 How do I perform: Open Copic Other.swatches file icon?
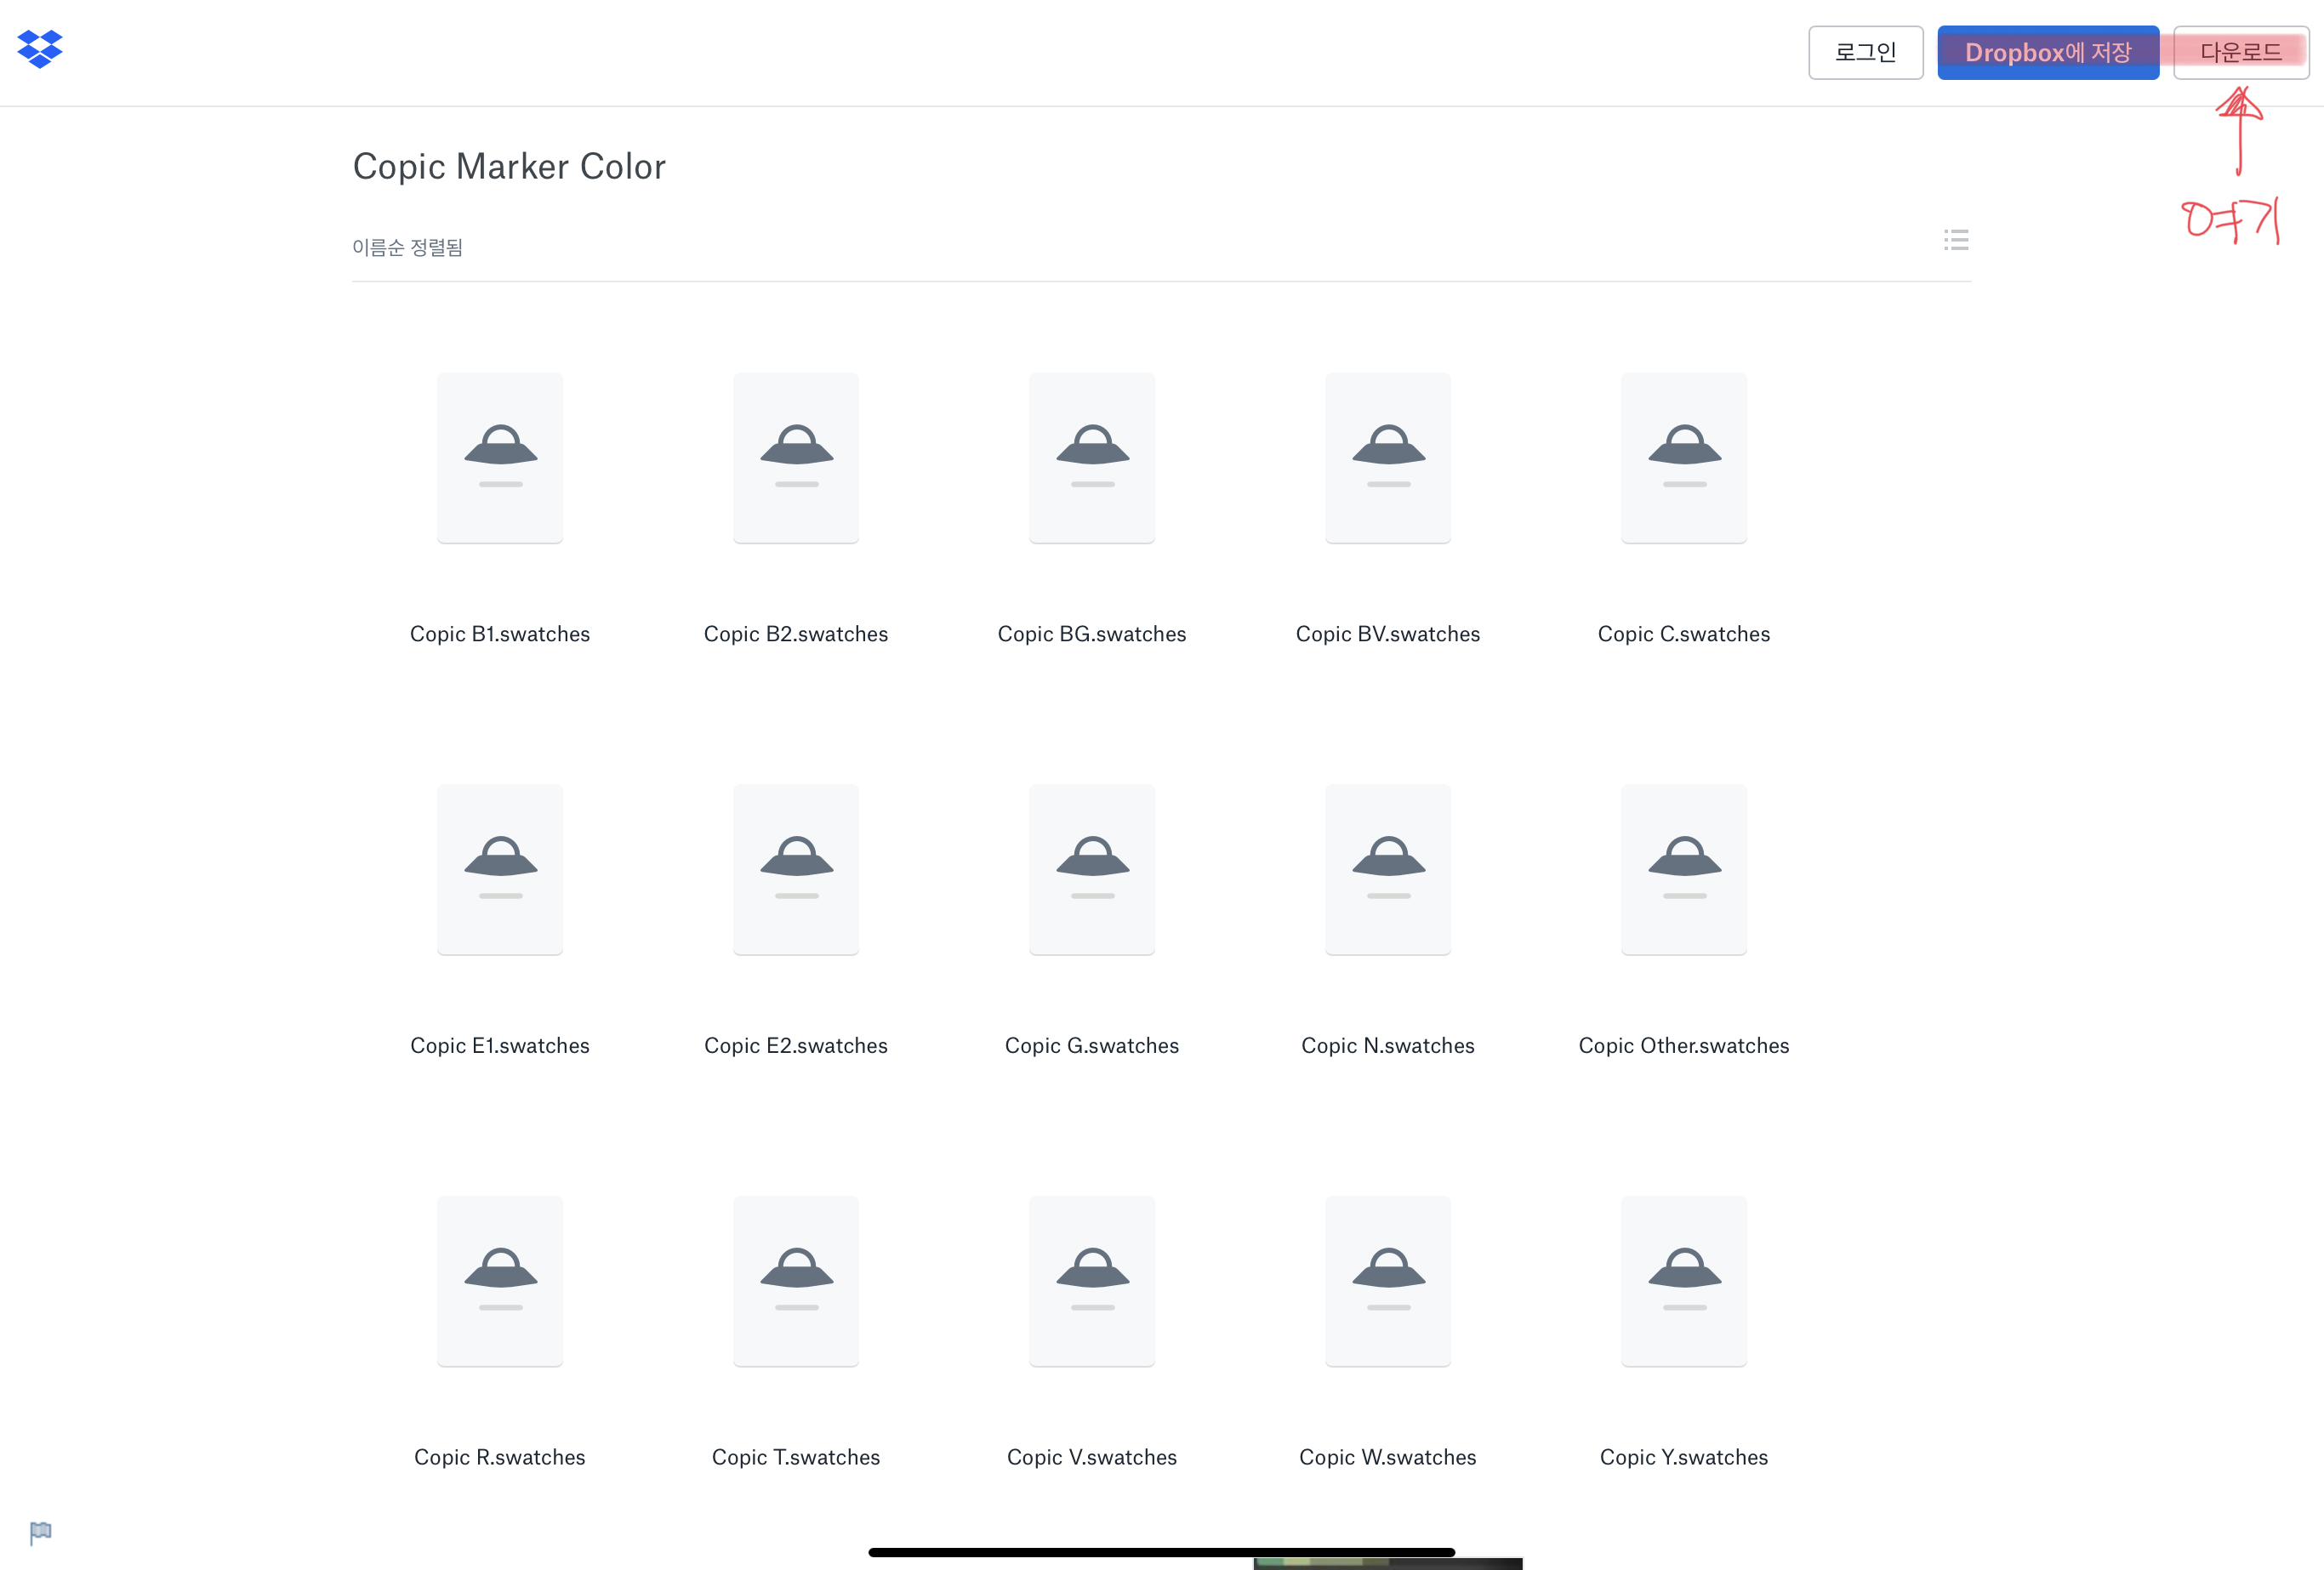[1684, 869]
